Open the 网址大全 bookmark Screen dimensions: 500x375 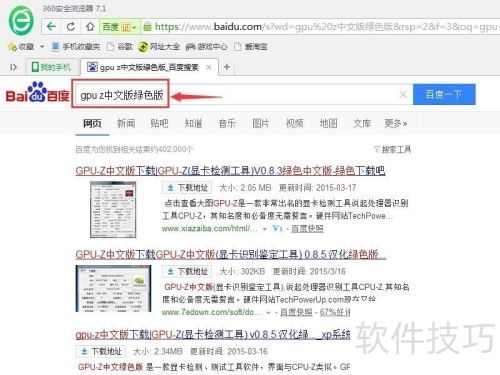pyautogui.click(x=159, y=47)
